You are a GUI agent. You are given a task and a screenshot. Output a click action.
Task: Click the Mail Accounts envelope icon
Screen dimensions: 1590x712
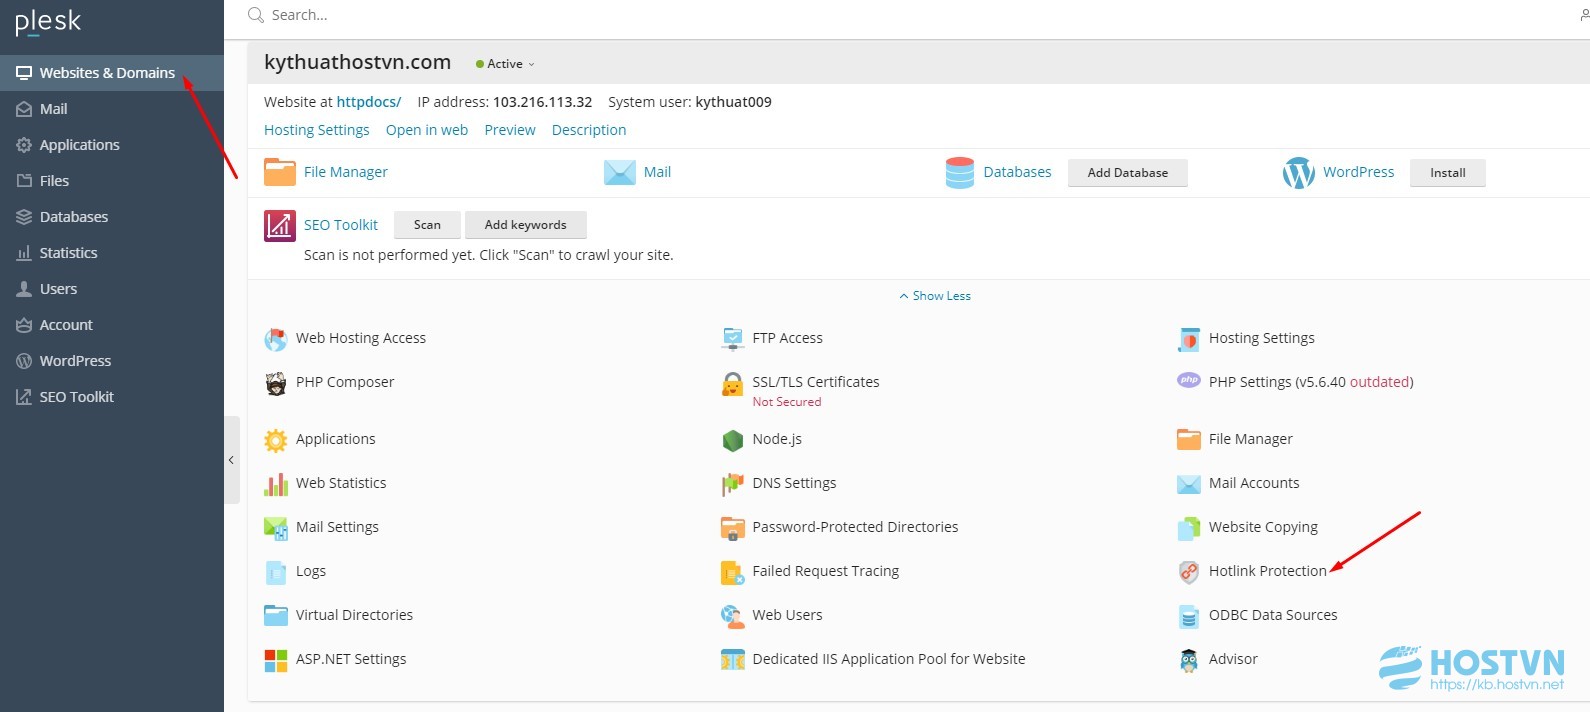pos(1189,484)
